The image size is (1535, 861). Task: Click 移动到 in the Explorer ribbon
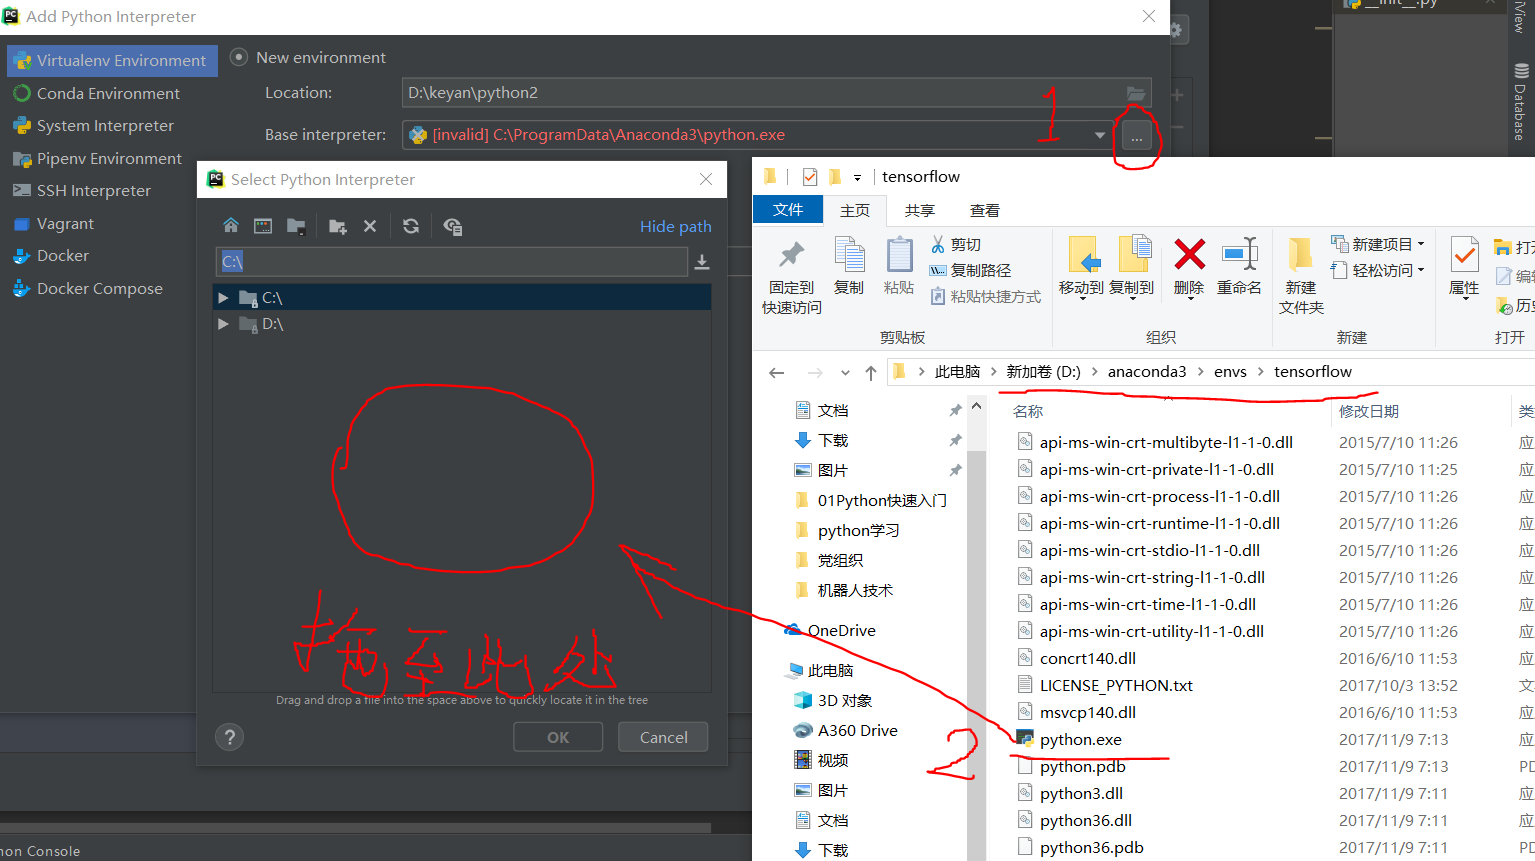pyautogui.click(x=1081, y=267)
